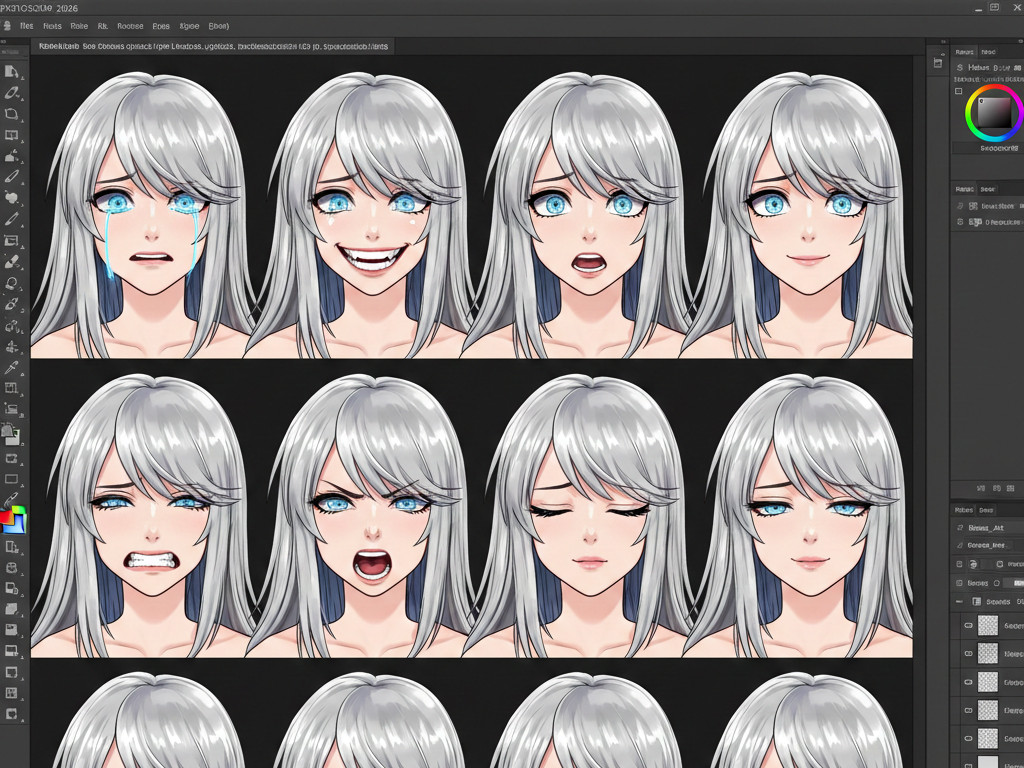Collapse the Soands layer group
Image resolution: width=1024 pixels, height=768 pixels.
click(x=959, y=601)
